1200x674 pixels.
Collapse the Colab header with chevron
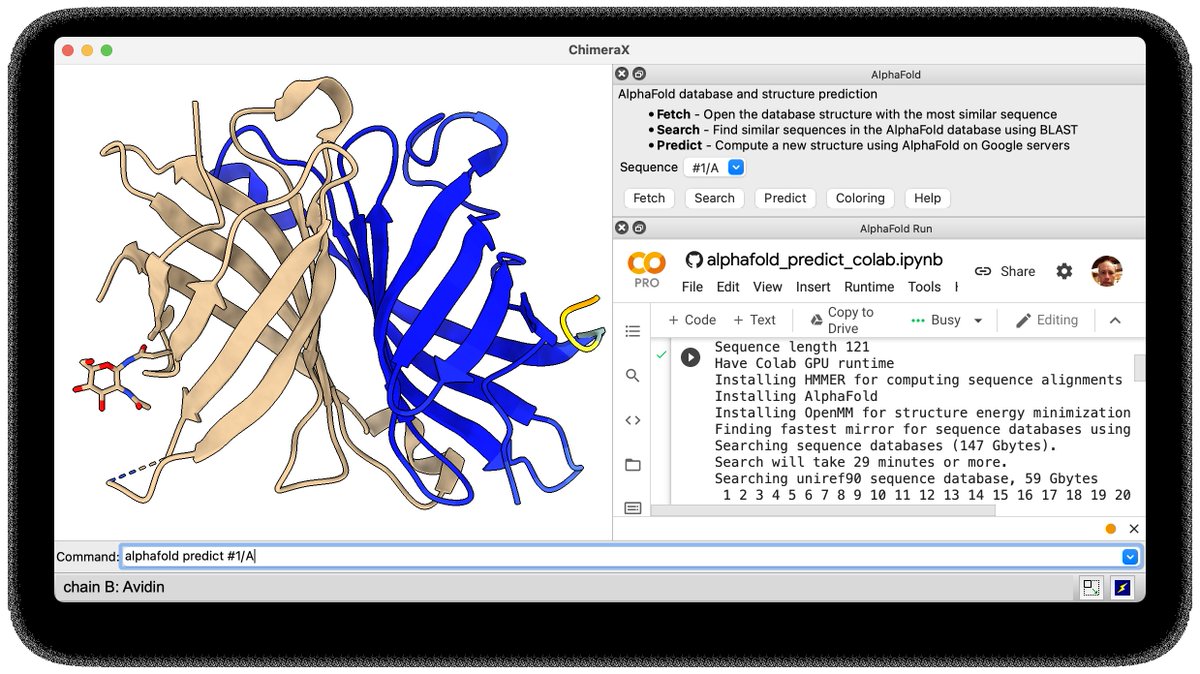[1115, 320]
